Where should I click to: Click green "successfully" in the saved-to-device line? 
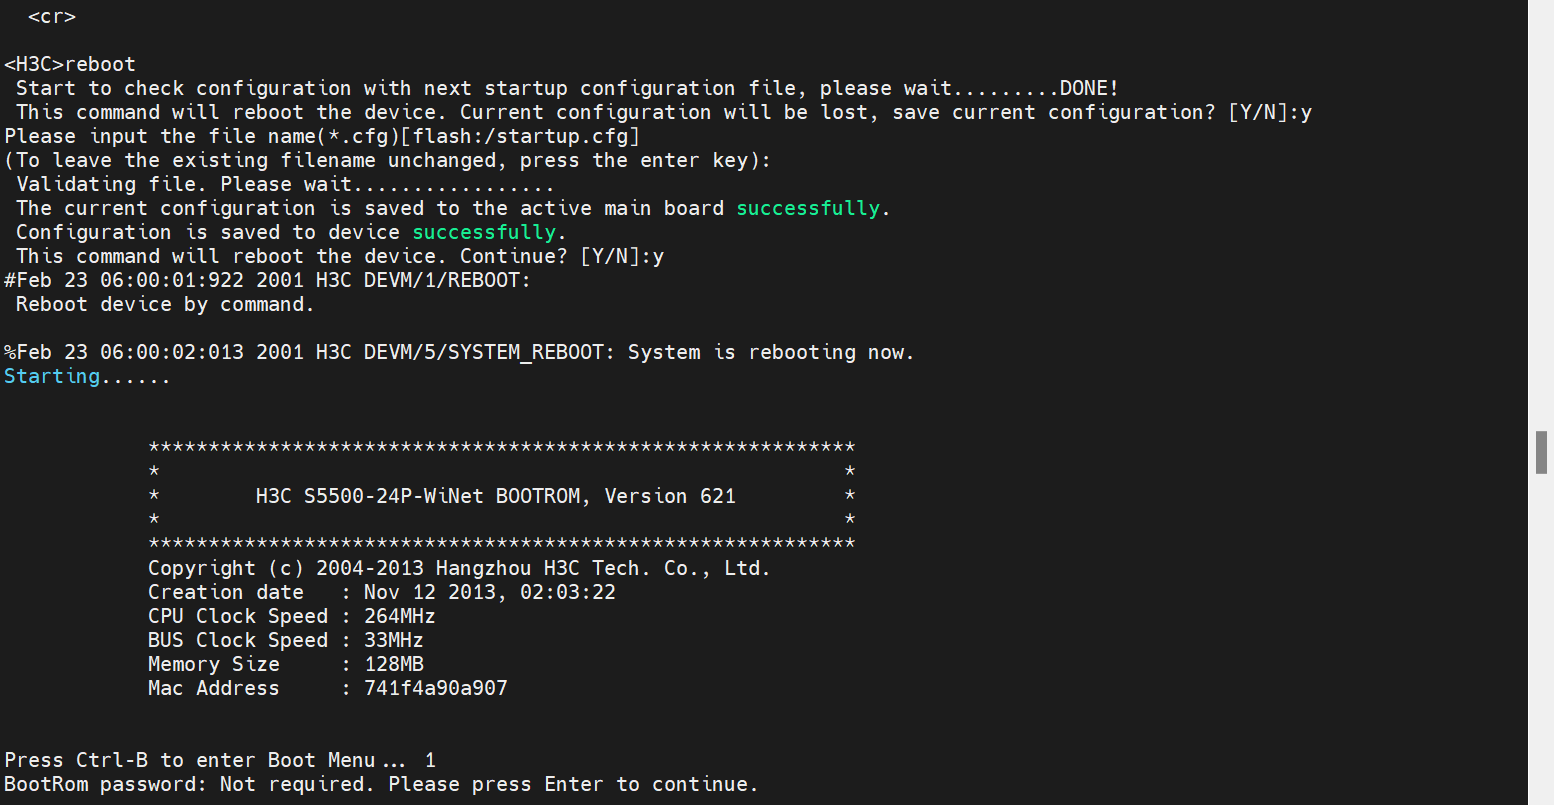coord(484,233)
